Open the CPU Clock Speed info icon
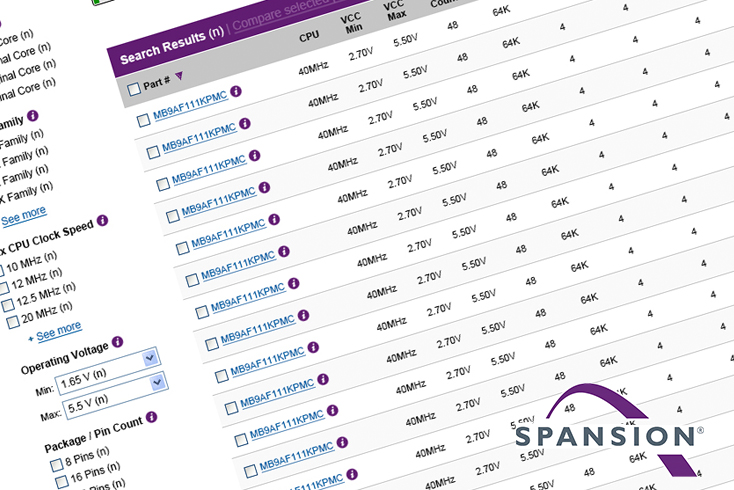 click(102, 220)
